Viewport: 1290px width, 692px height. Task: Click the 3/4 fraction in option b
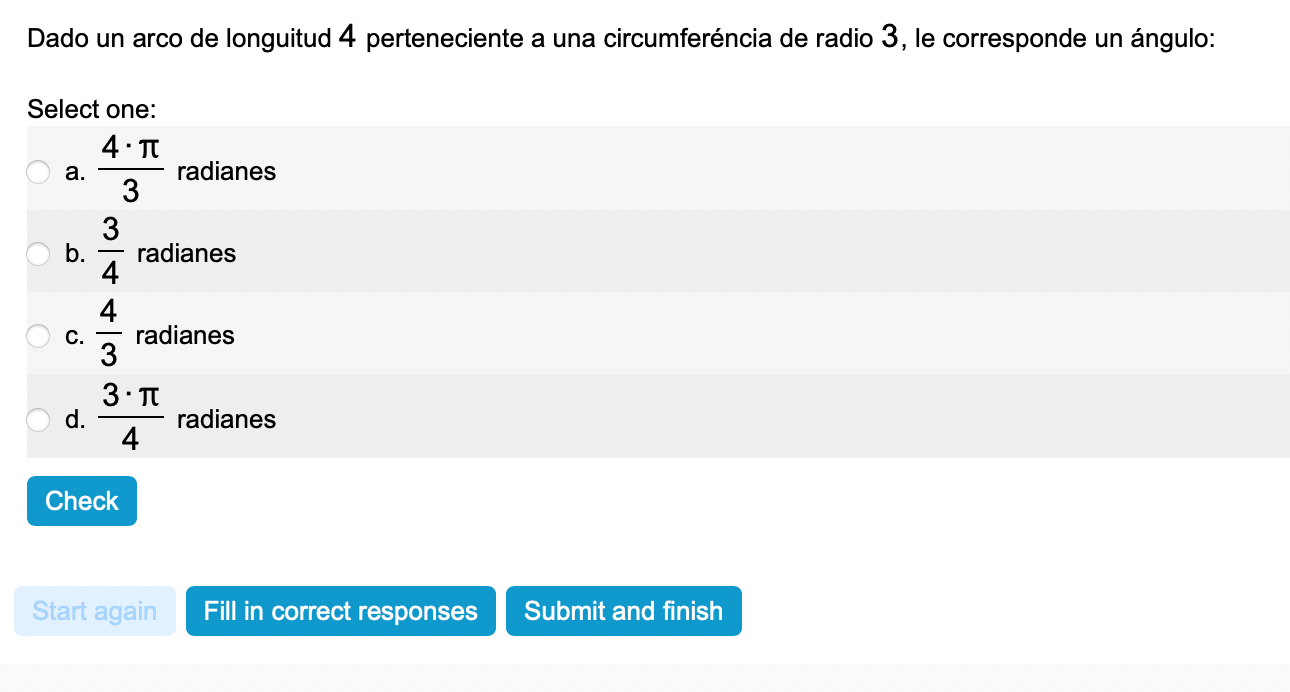[x=110, y=252]
